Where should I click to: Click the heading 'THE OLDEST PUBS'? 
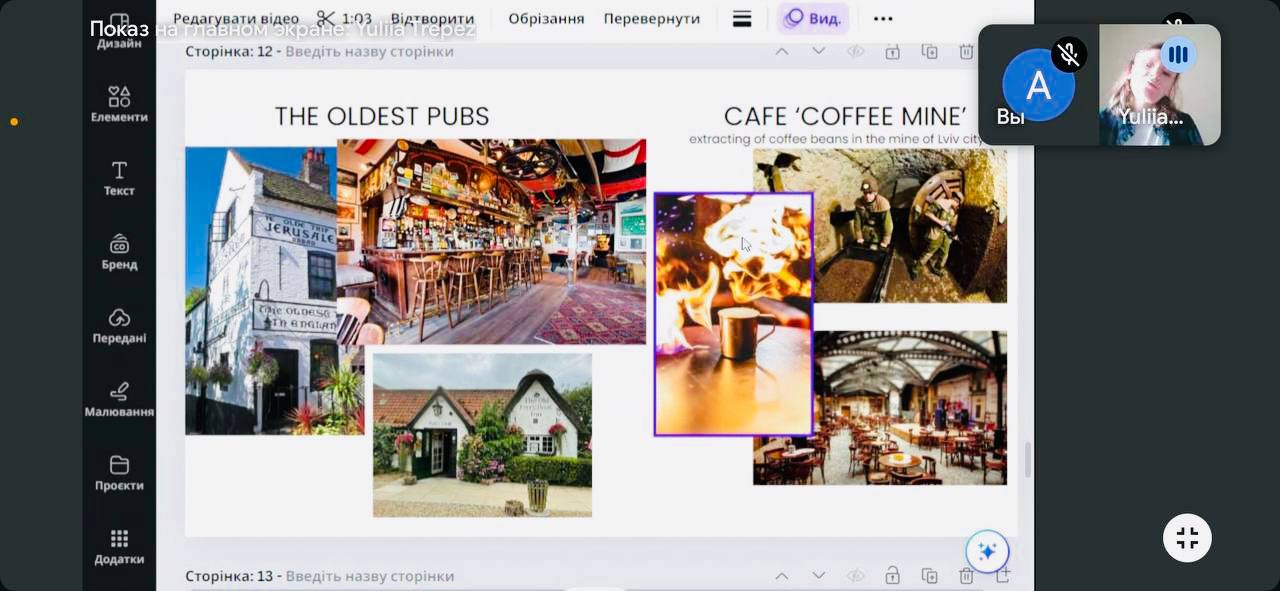(x=382, y=116)
